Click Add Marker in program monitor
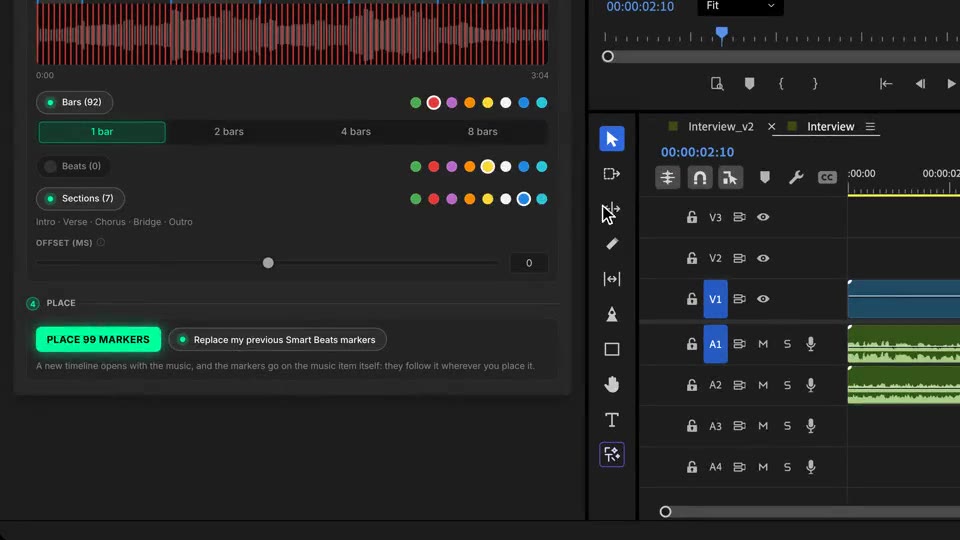 pos(749,84)
